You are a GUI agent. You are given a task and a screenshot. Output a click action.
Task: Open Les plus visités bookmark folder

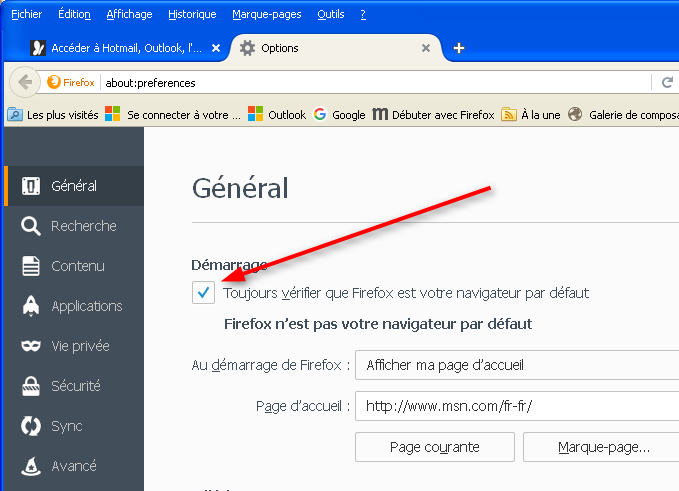click(53, 115)
